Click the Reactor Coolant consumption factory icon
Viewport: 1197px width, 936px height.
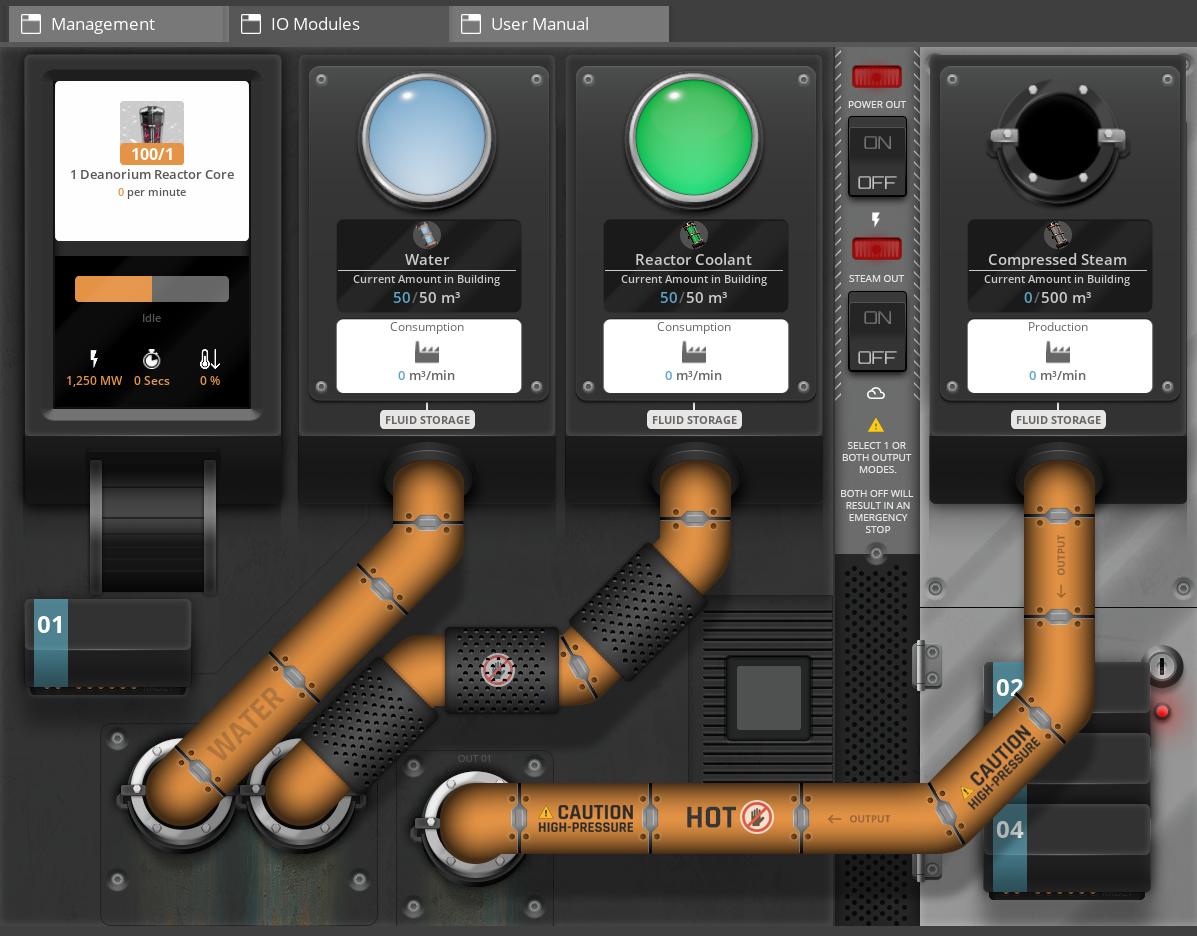click(x=694, y=352)
